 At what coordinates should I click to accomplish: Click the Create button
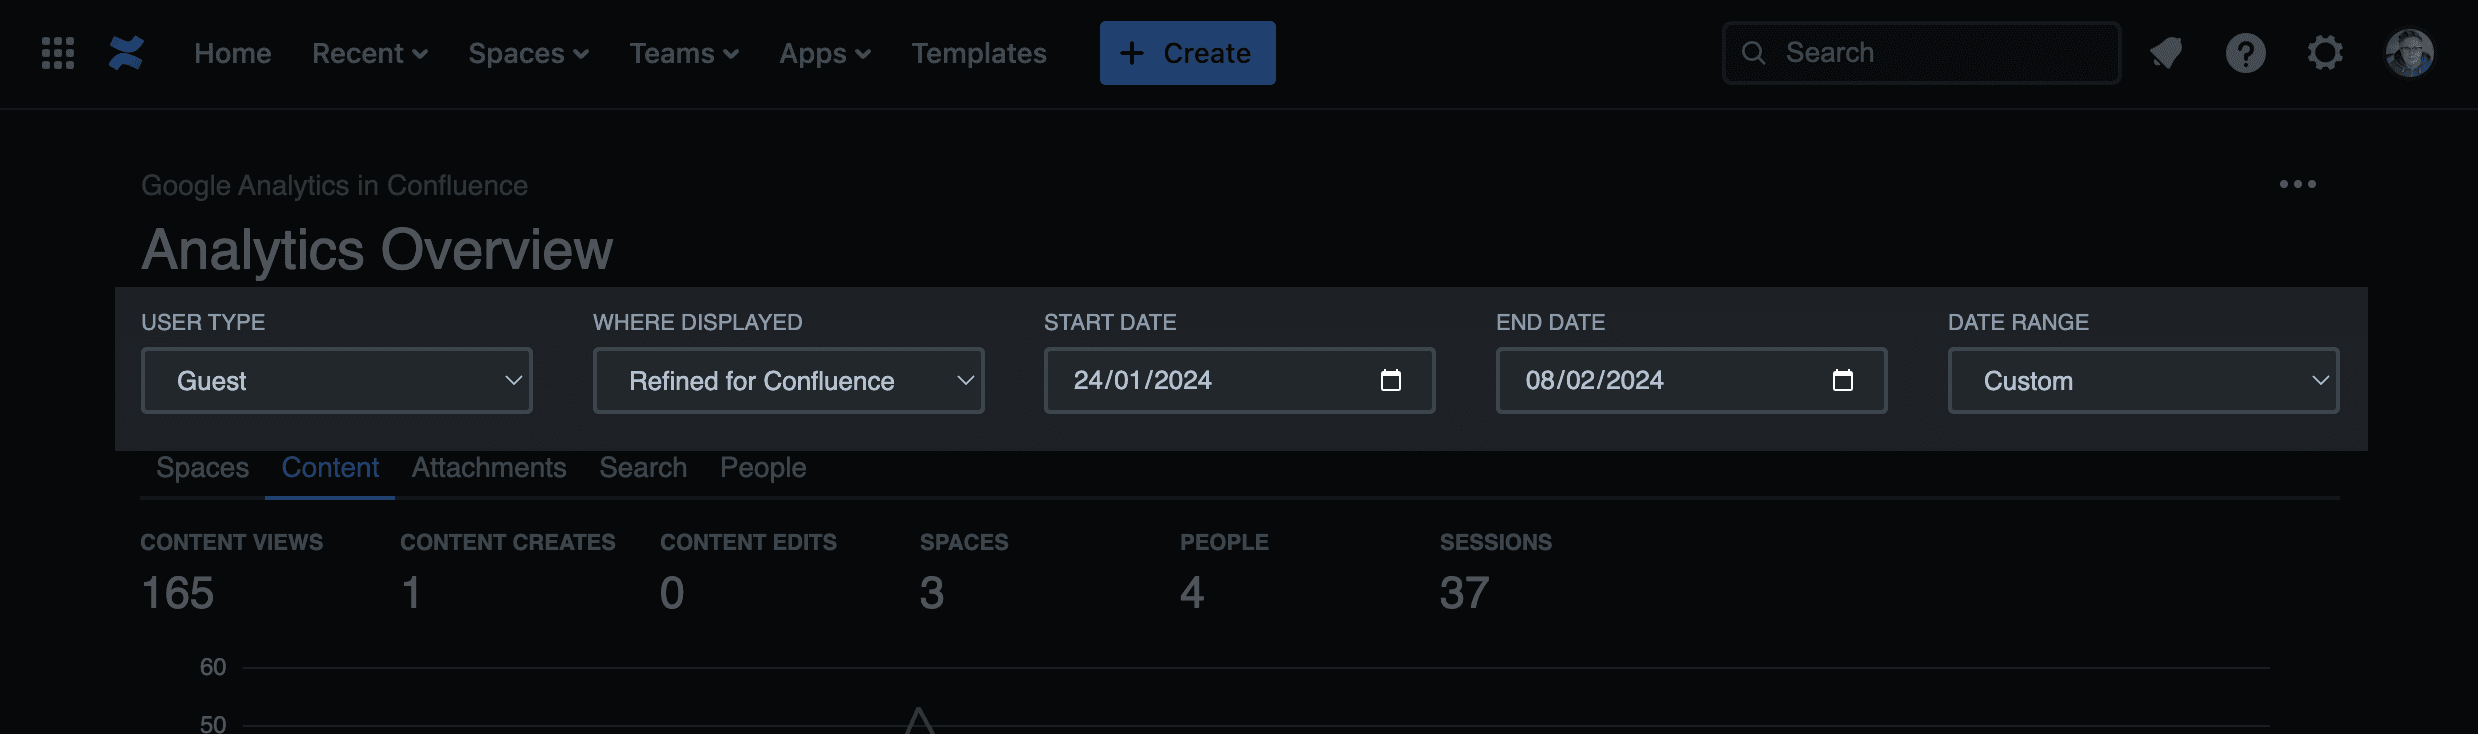coord(1187,53)
